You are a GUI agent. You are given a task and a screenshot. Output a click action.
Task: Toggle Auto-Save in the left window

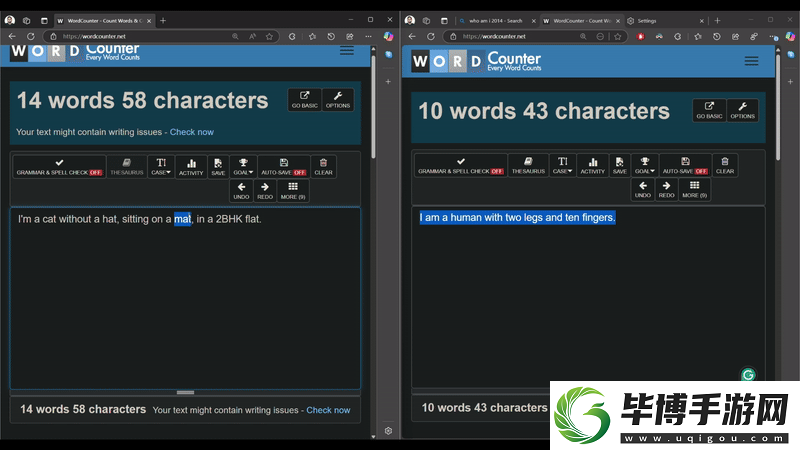coord(284,167)
